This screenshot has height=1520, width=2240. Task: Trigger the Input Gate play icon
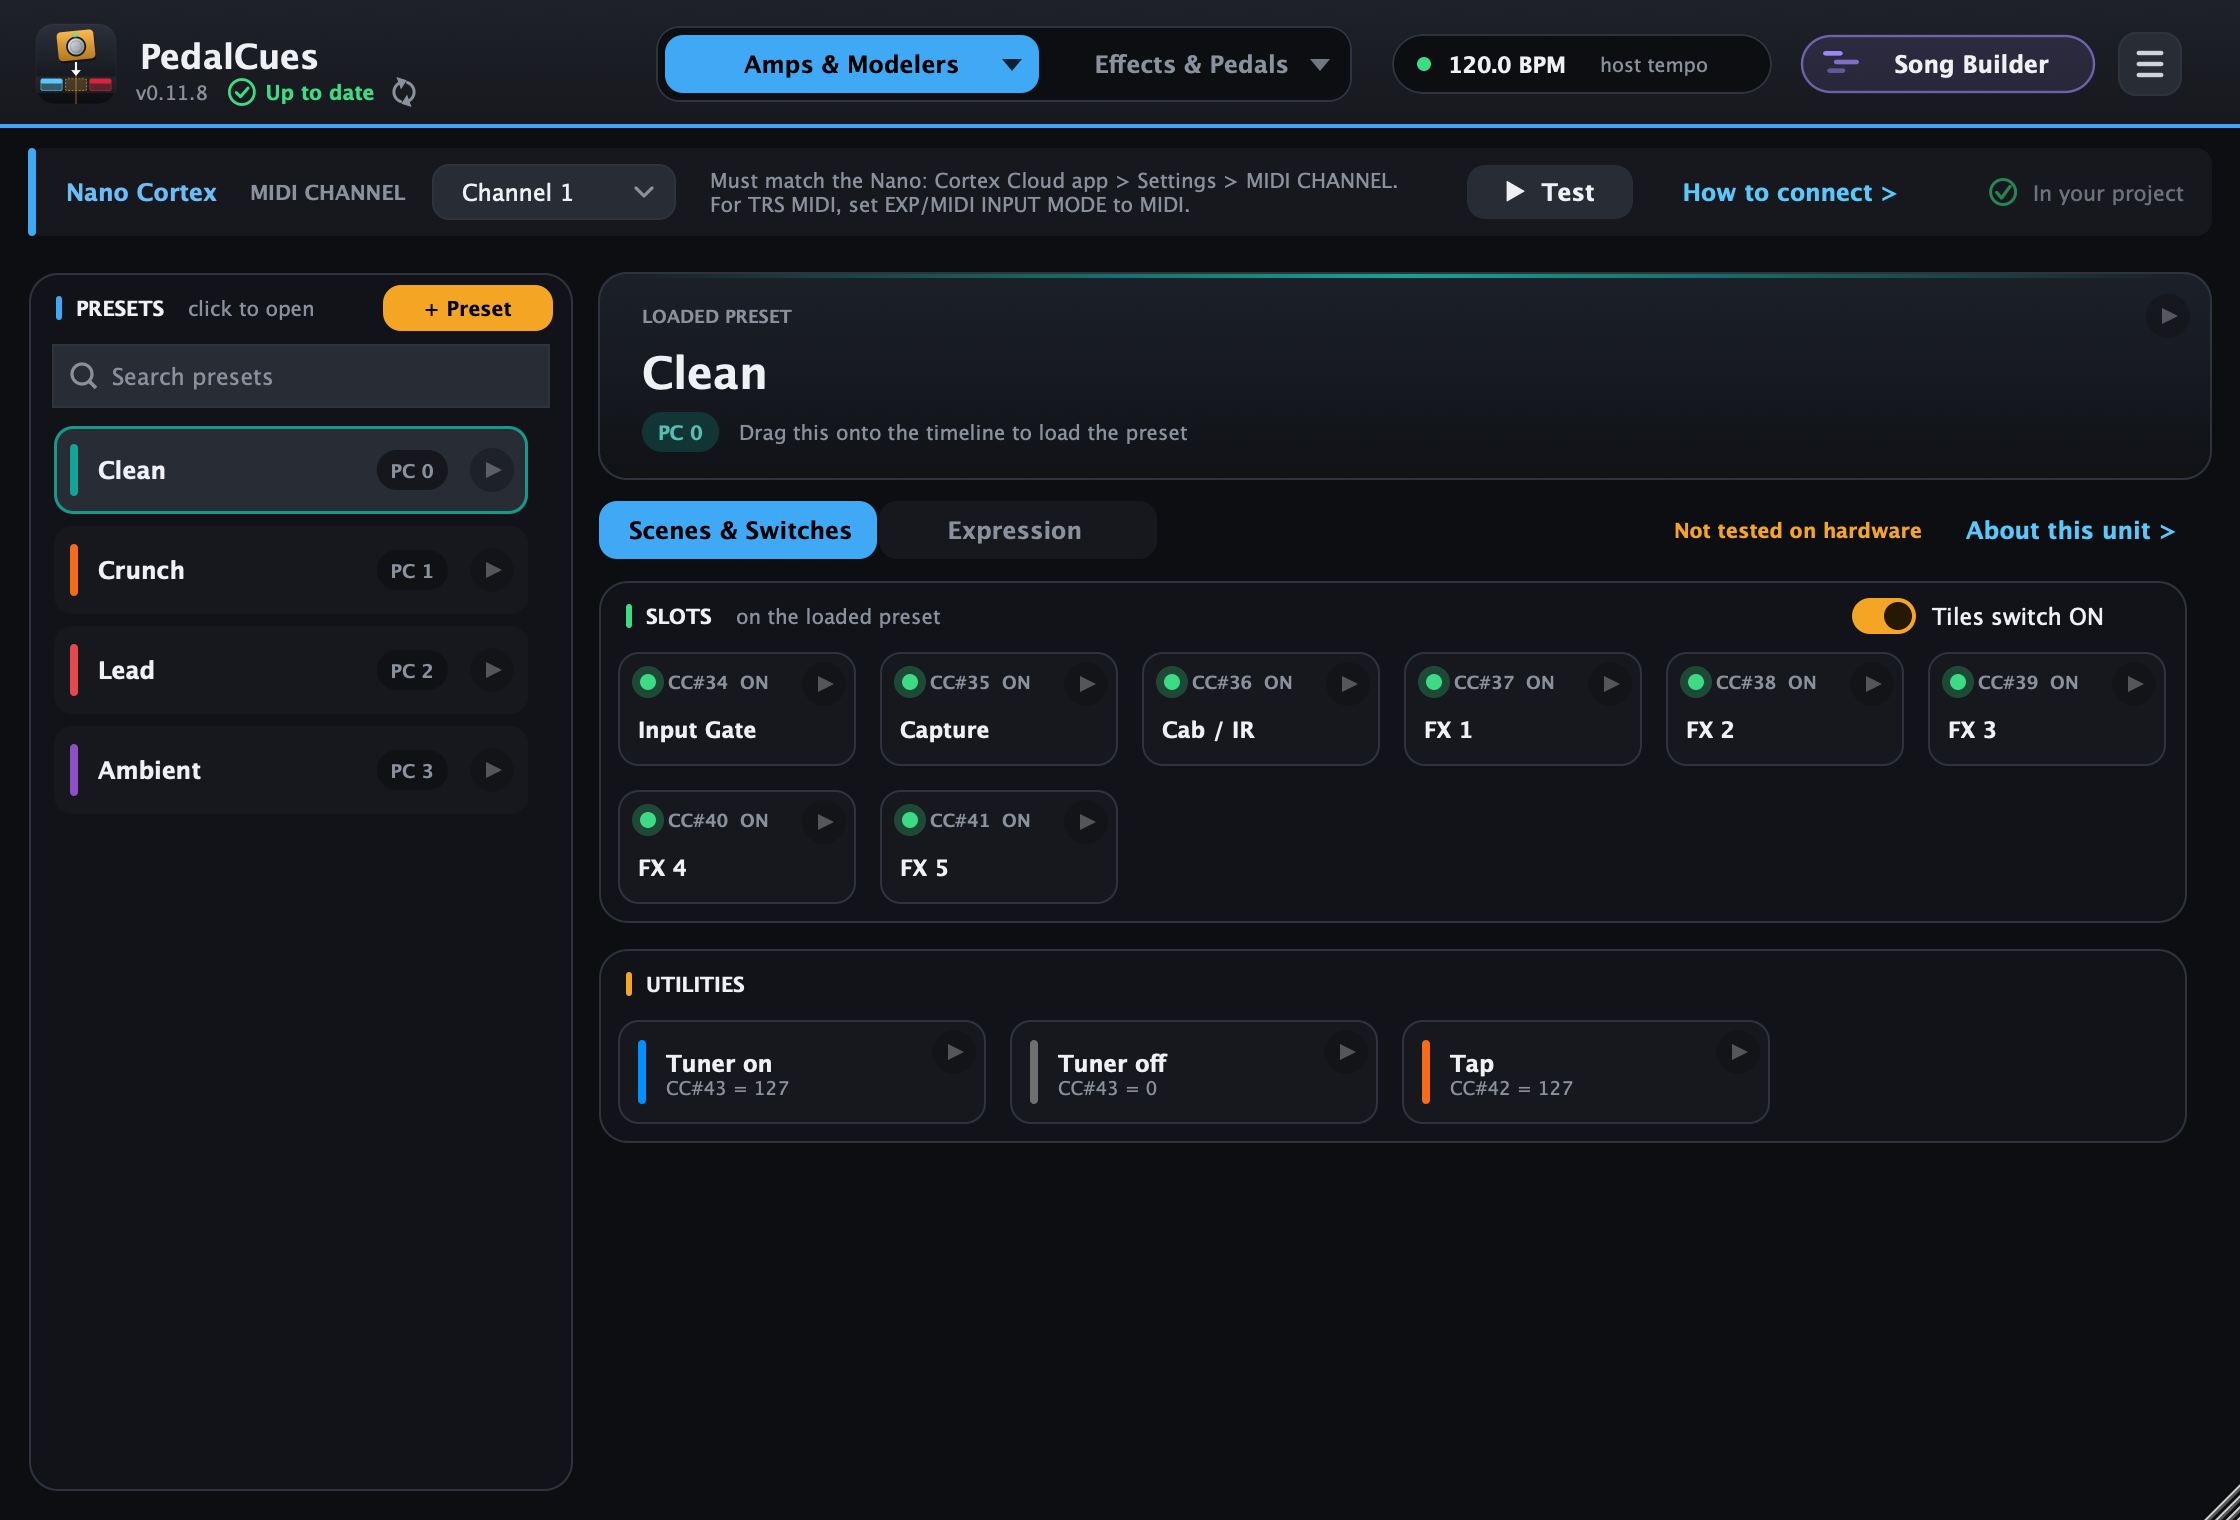(x=825, y=684)
